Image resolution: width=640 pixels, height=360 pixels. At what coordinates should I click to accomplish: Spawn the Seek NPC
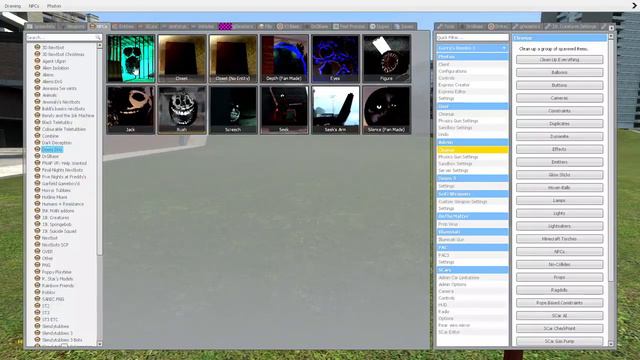point(284,110)
